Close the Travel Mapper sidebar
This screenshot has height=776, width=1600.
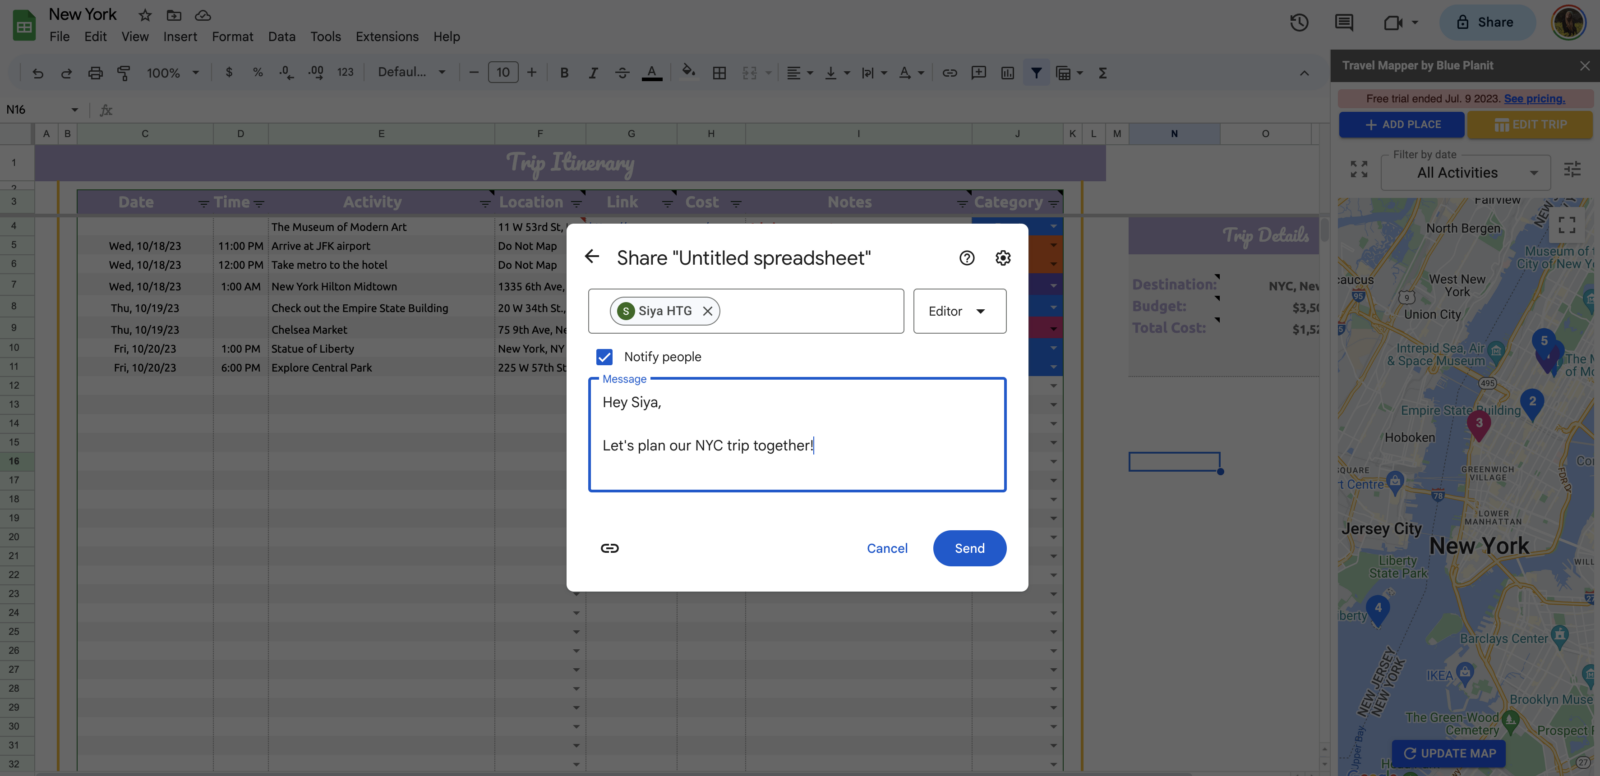1584,66
